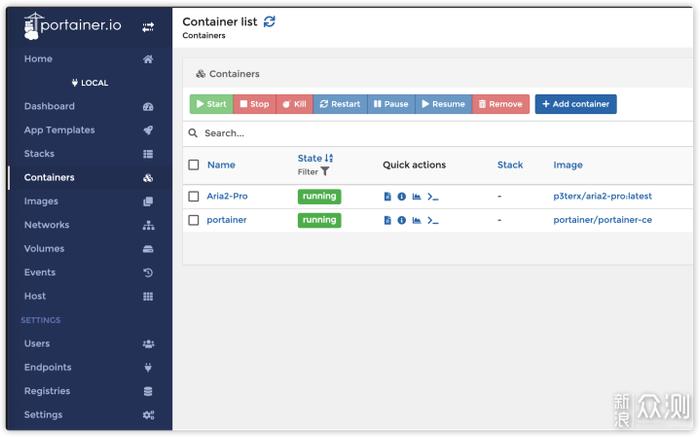The image size is (700, 437).
Task: Check the portainer row checkbox
Action: 194,220
